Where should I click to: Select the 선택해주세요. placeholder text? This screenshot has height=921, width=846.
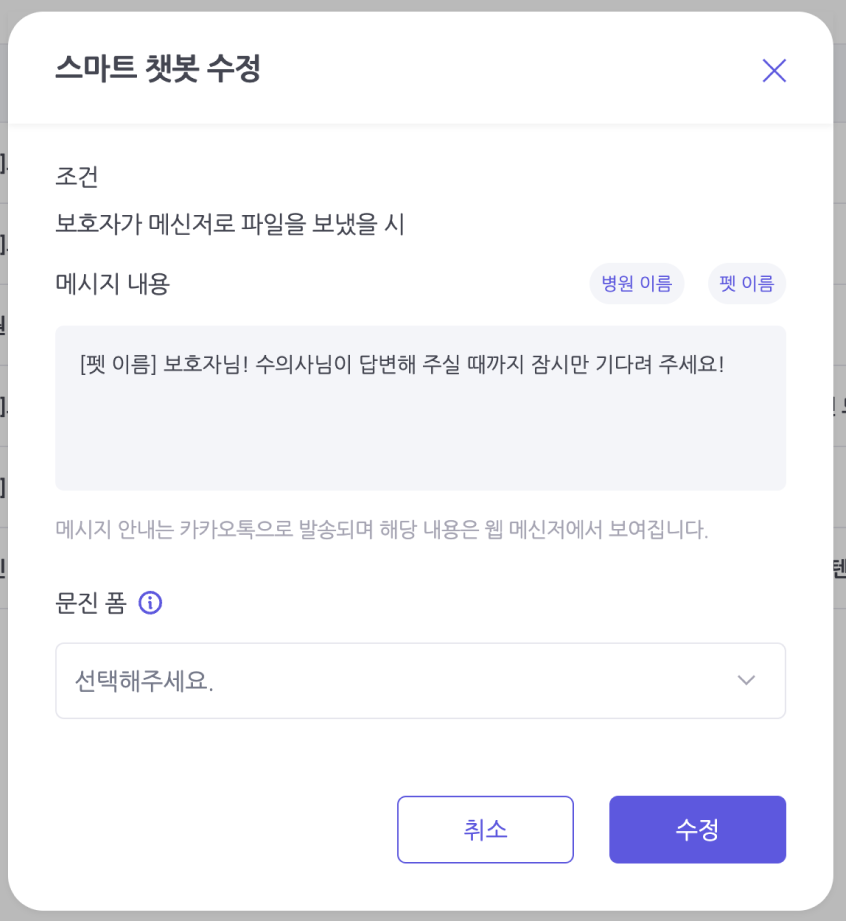point(144,681)
